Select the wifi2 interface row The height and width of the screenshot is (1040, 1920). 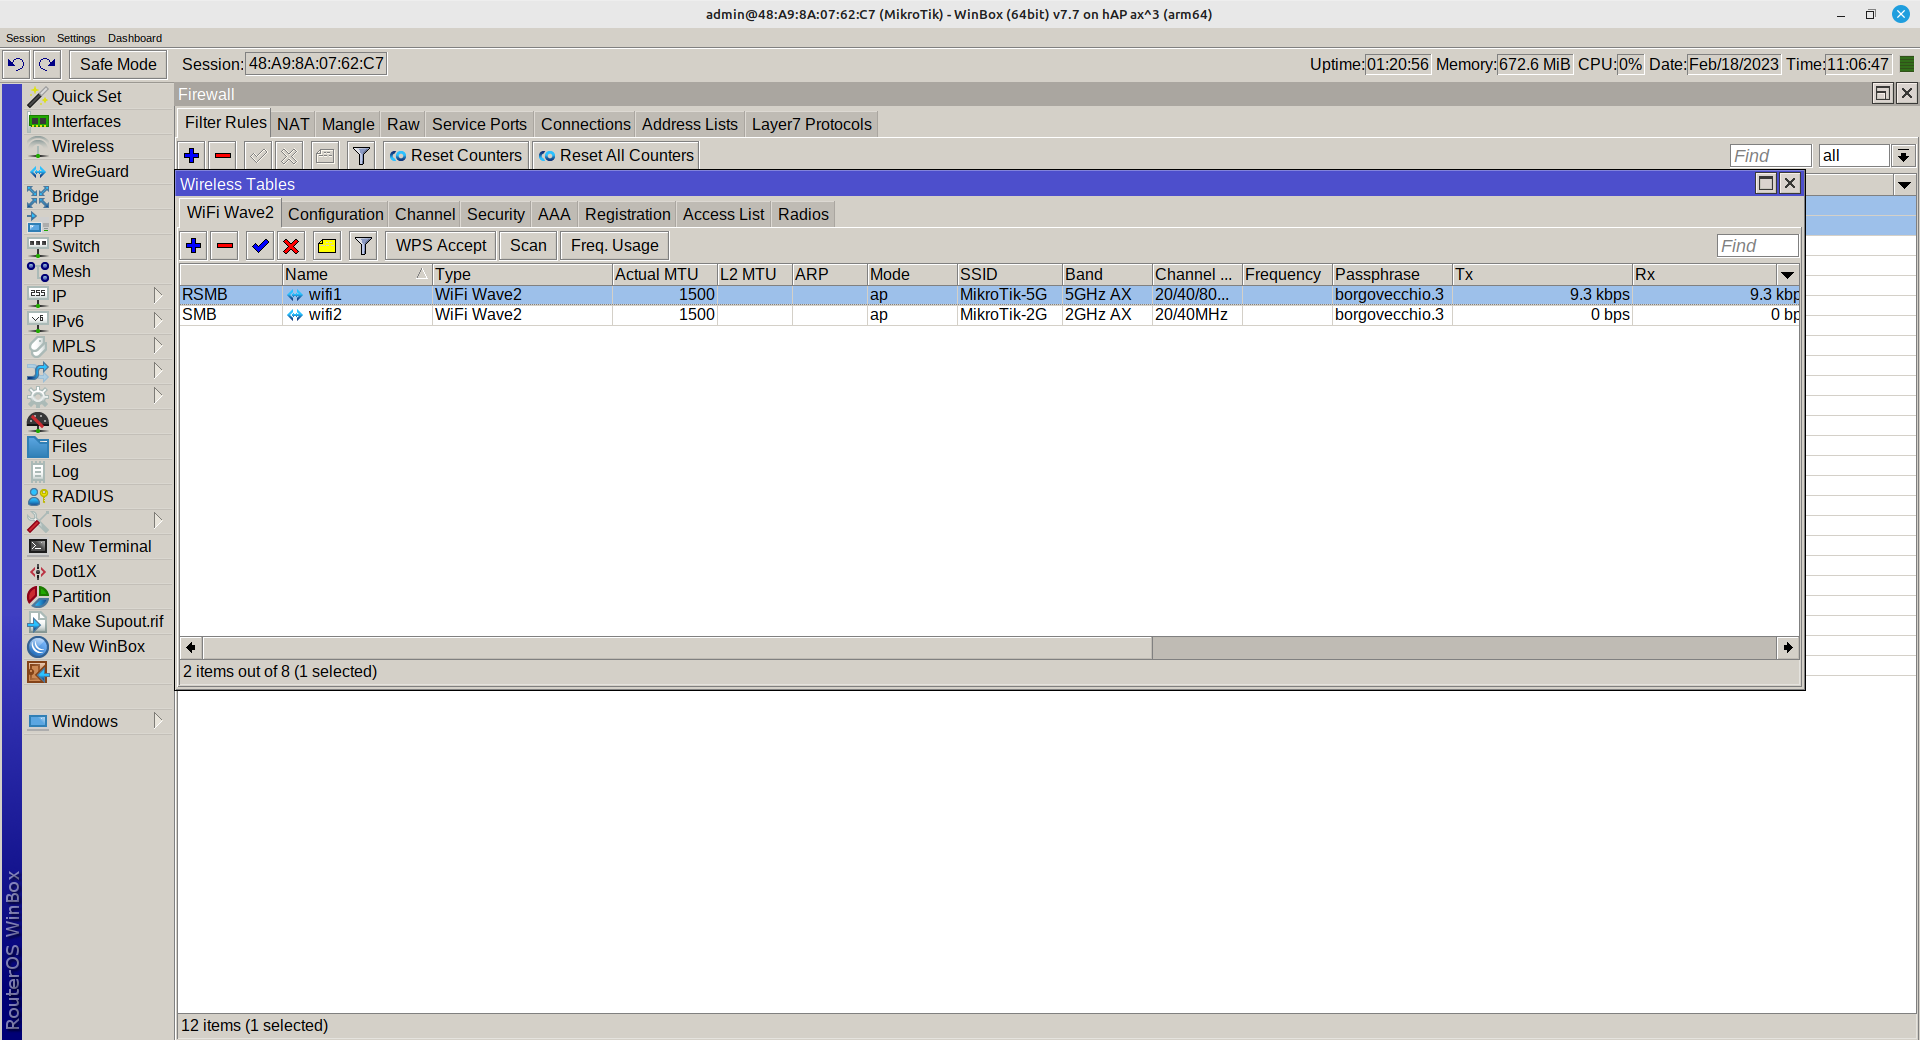coord(990,314)
